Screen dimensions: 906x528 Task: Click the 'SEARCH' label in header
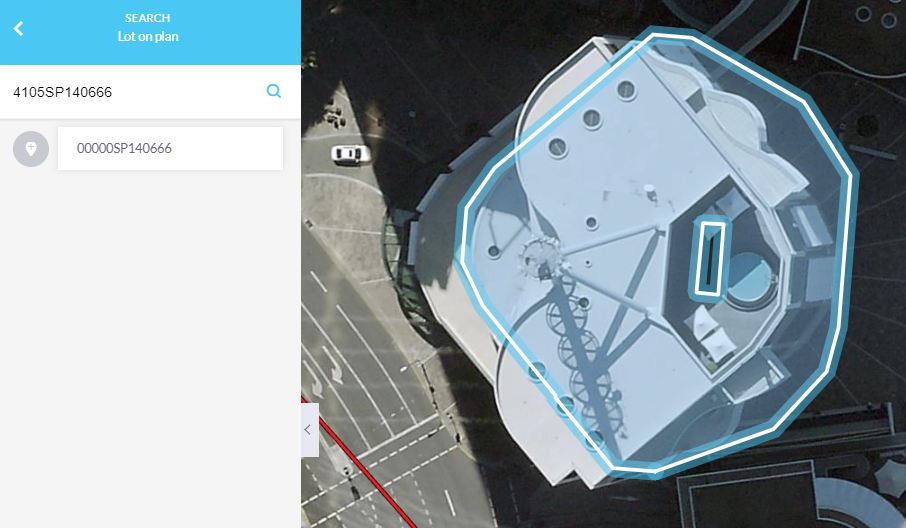[147, 18]
